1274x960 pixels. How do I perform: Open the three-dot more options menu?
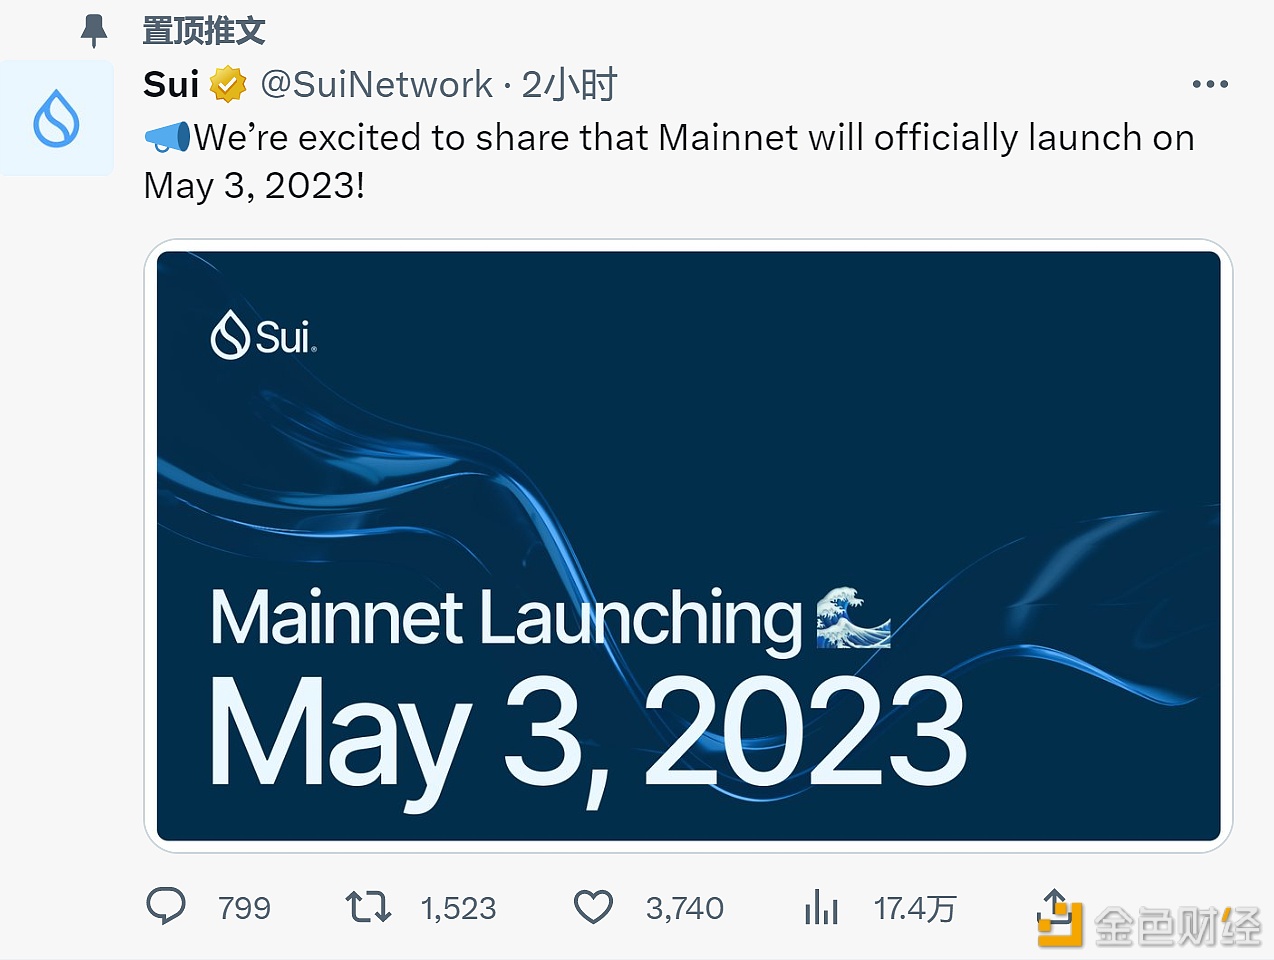1210,85
